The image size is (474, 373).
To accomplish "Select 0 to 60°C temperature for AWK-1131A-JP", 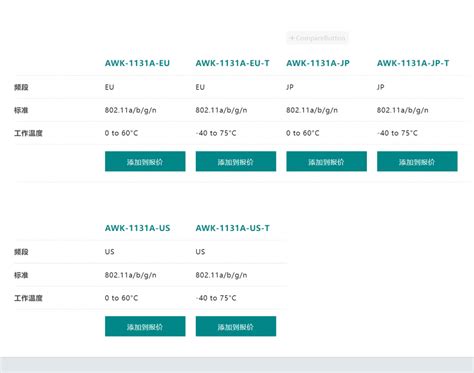I will tap(303, 133).
